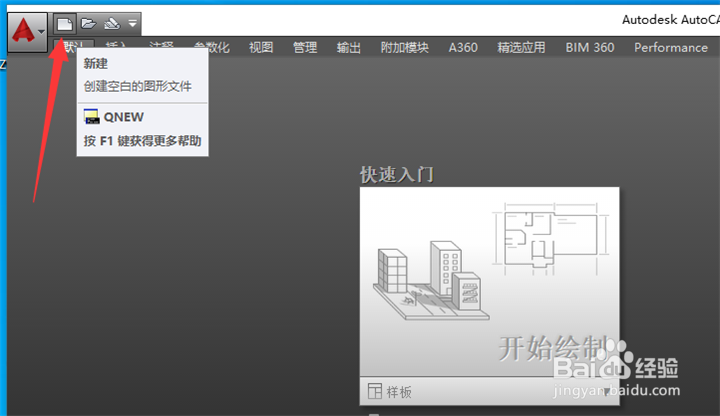Switch to the 视图 ribbon tab

(261, 47)
